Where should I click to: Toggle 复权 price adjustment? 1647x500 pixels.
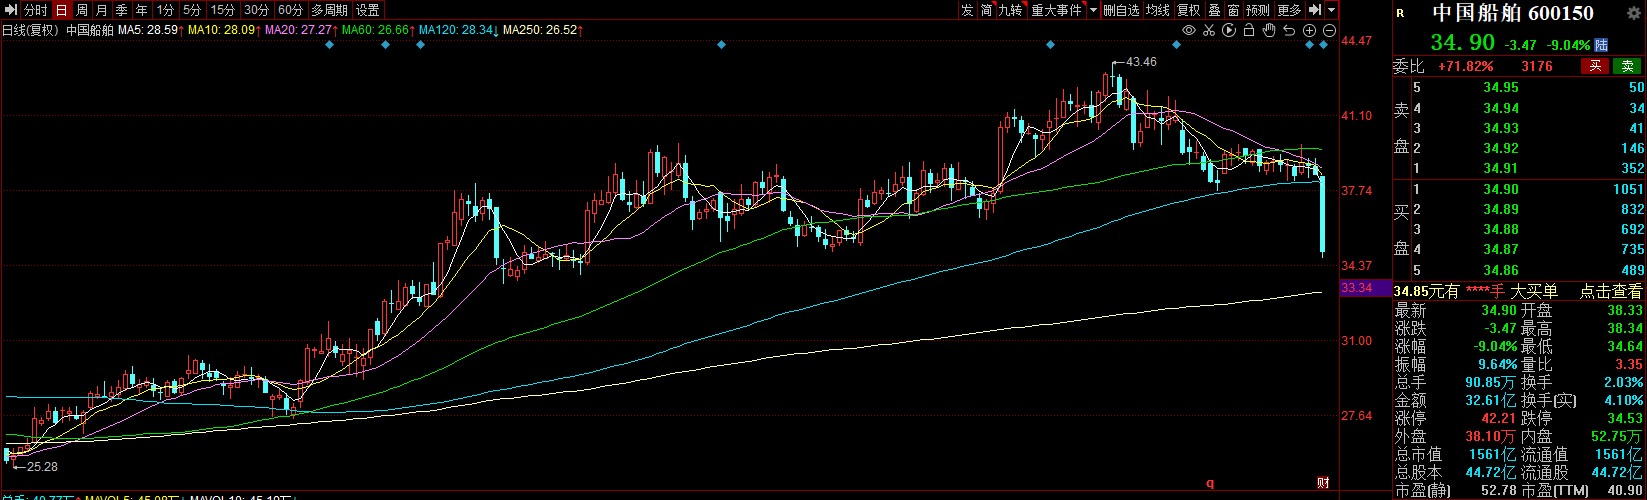[1188, 10]
